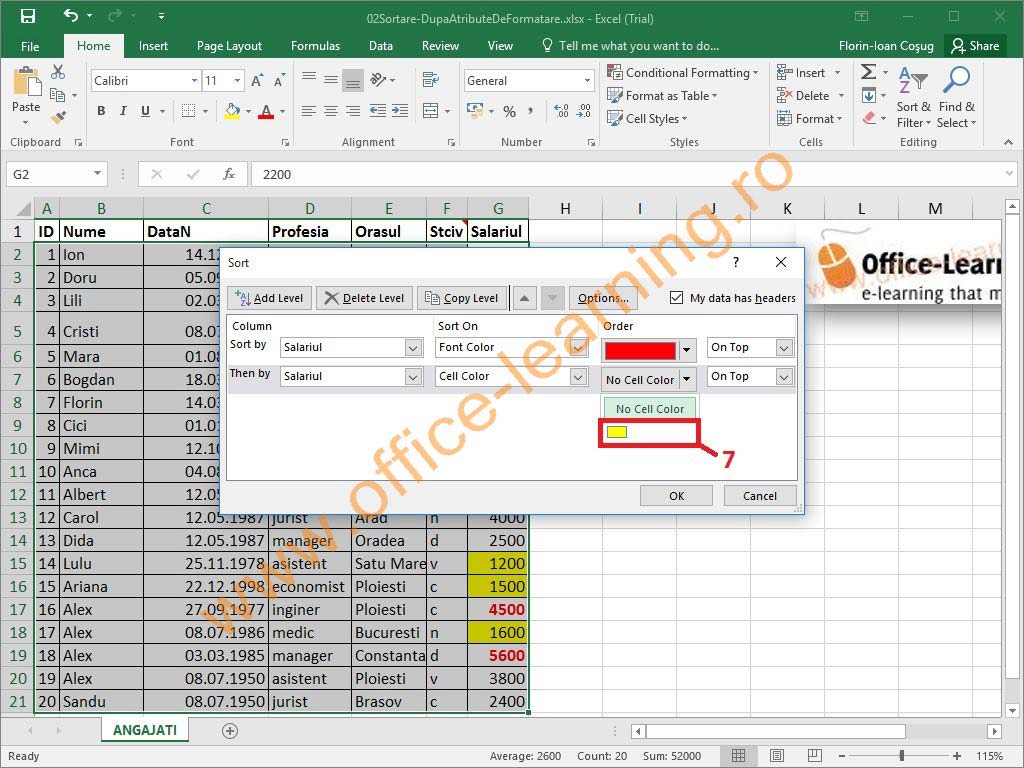Image resolution: width=1024 pixels, height=768 pixels.
Task: Toggle Align Left alignment
Action: (x=309, y=110)
